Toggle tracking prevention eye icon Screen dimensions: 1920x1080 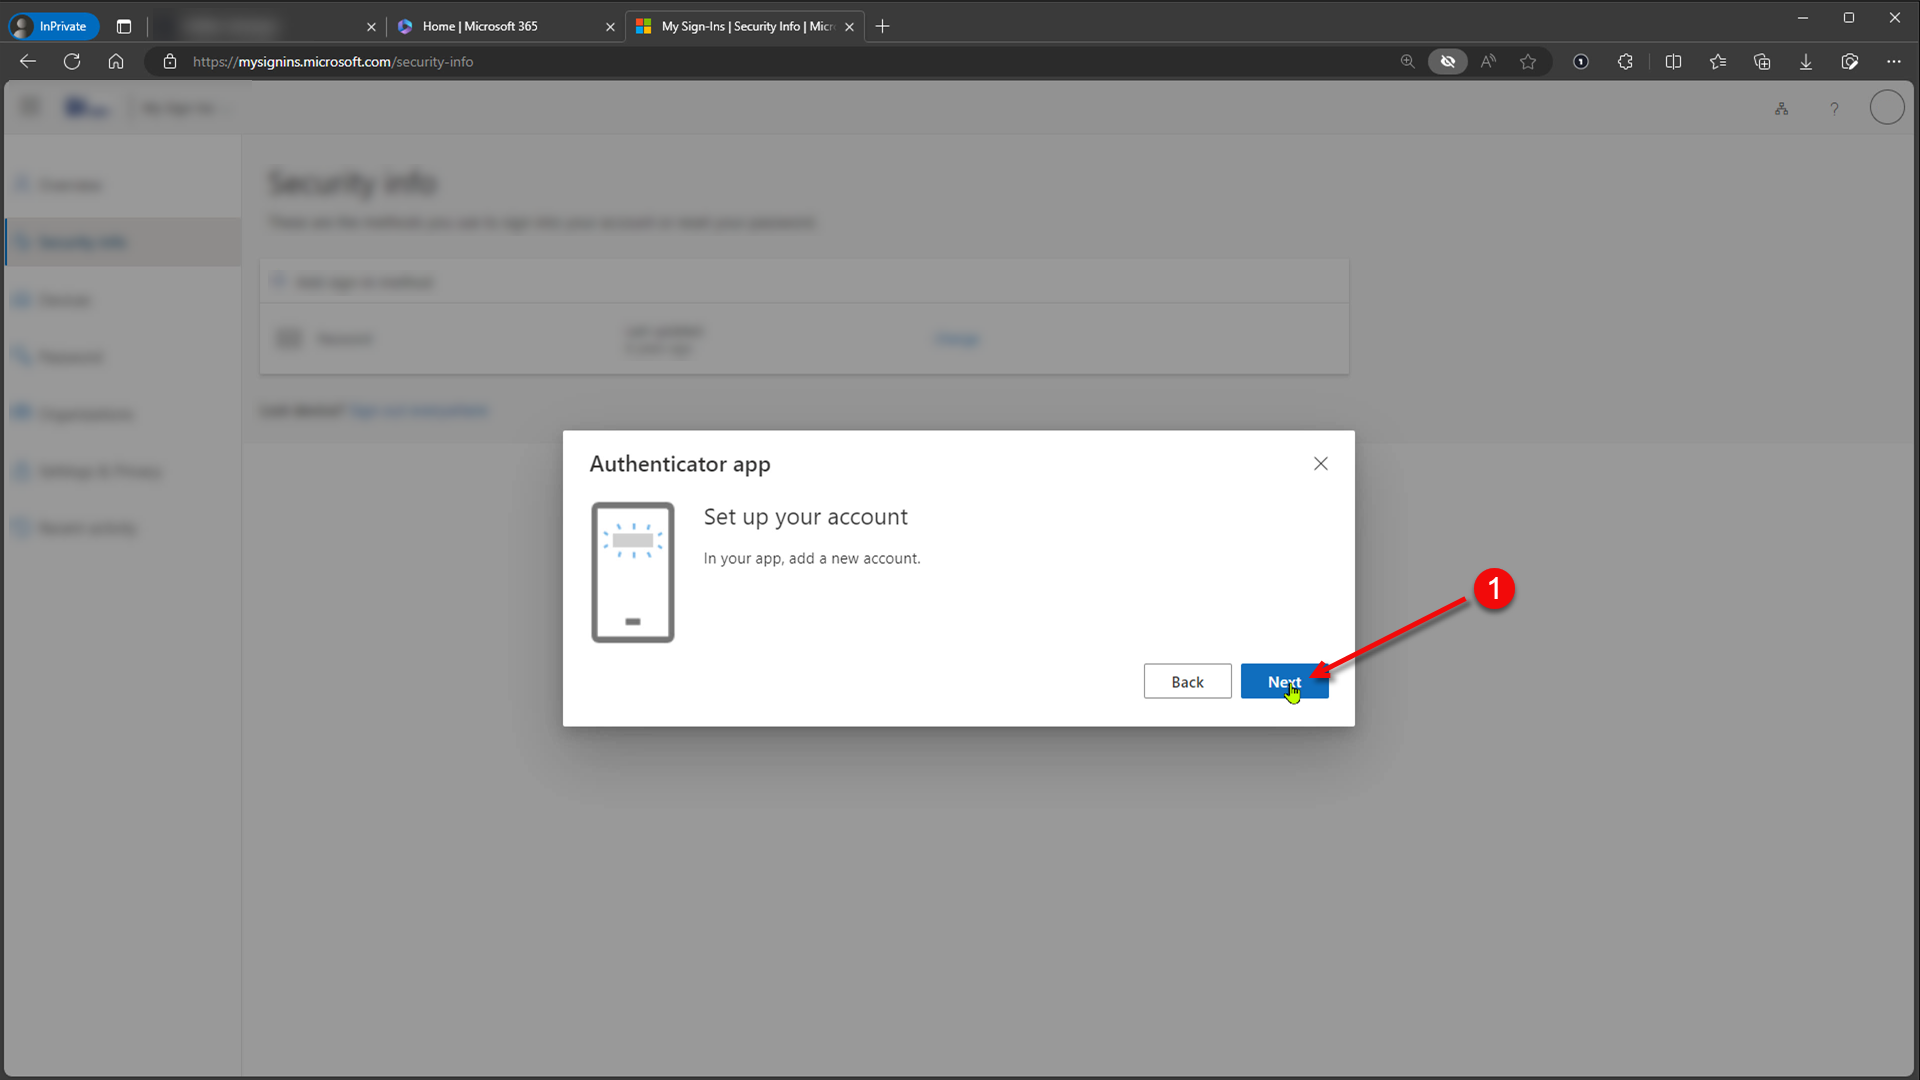click(x=1447, y=62)
